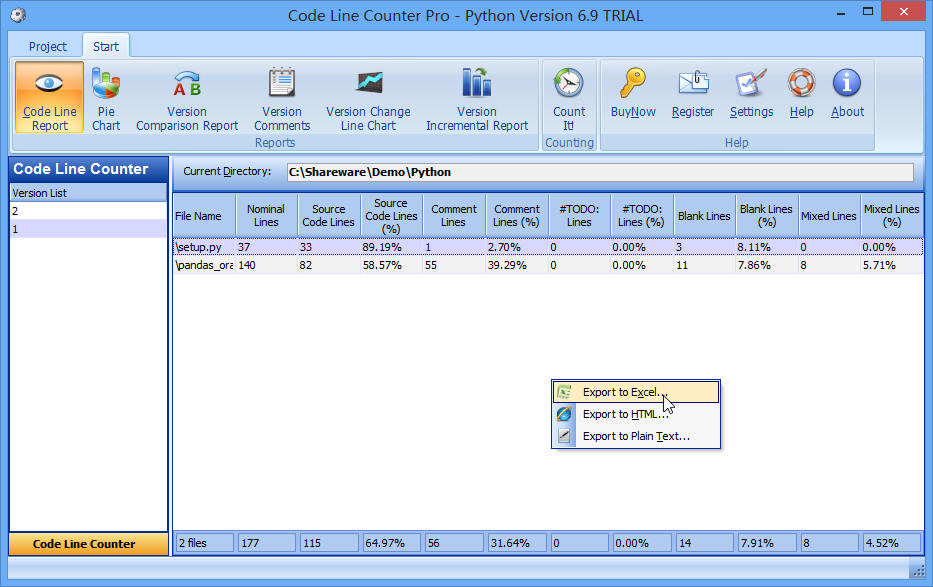The height and width of the screenshot is (587, 933).
Task: Sort by Mixed Lines column header
Action: click(x=829, y=215)
